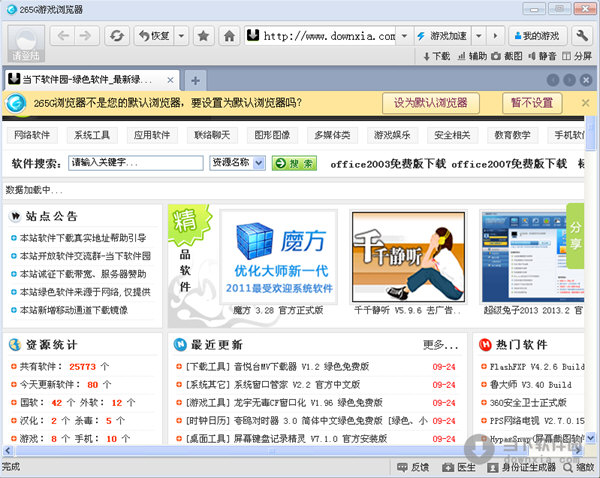Viewport: 600px width, 478px height.
Task: Close the 当下软件园 tab
Action: pos(170,80)
